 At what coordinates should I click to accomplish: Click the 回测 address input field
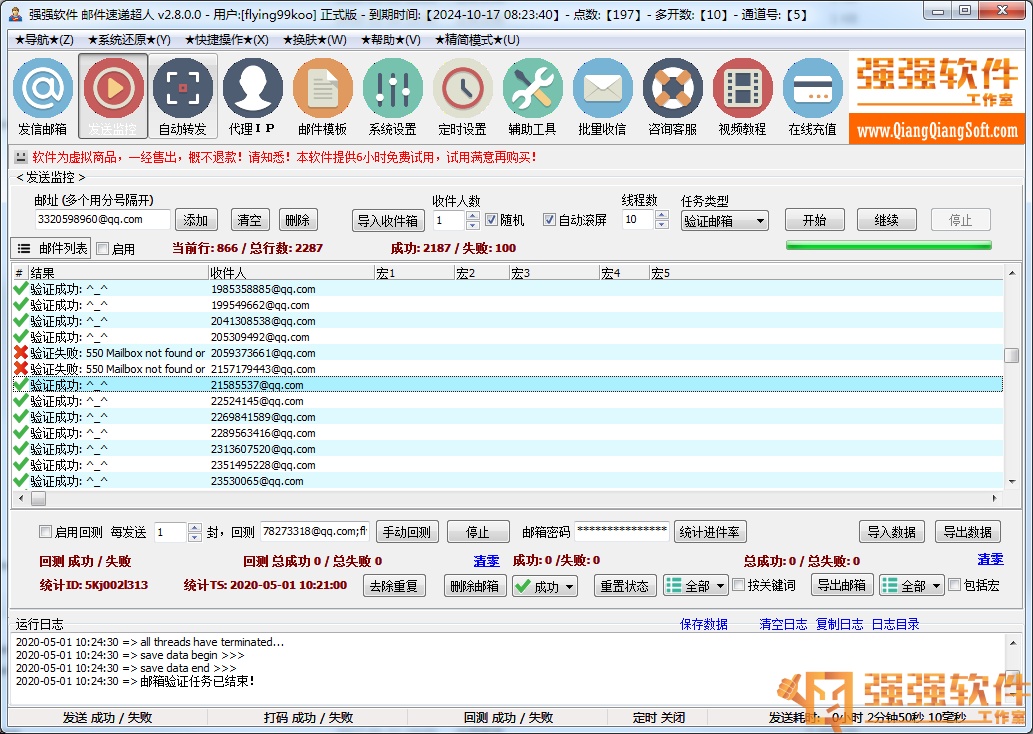[x=315, y=531]
